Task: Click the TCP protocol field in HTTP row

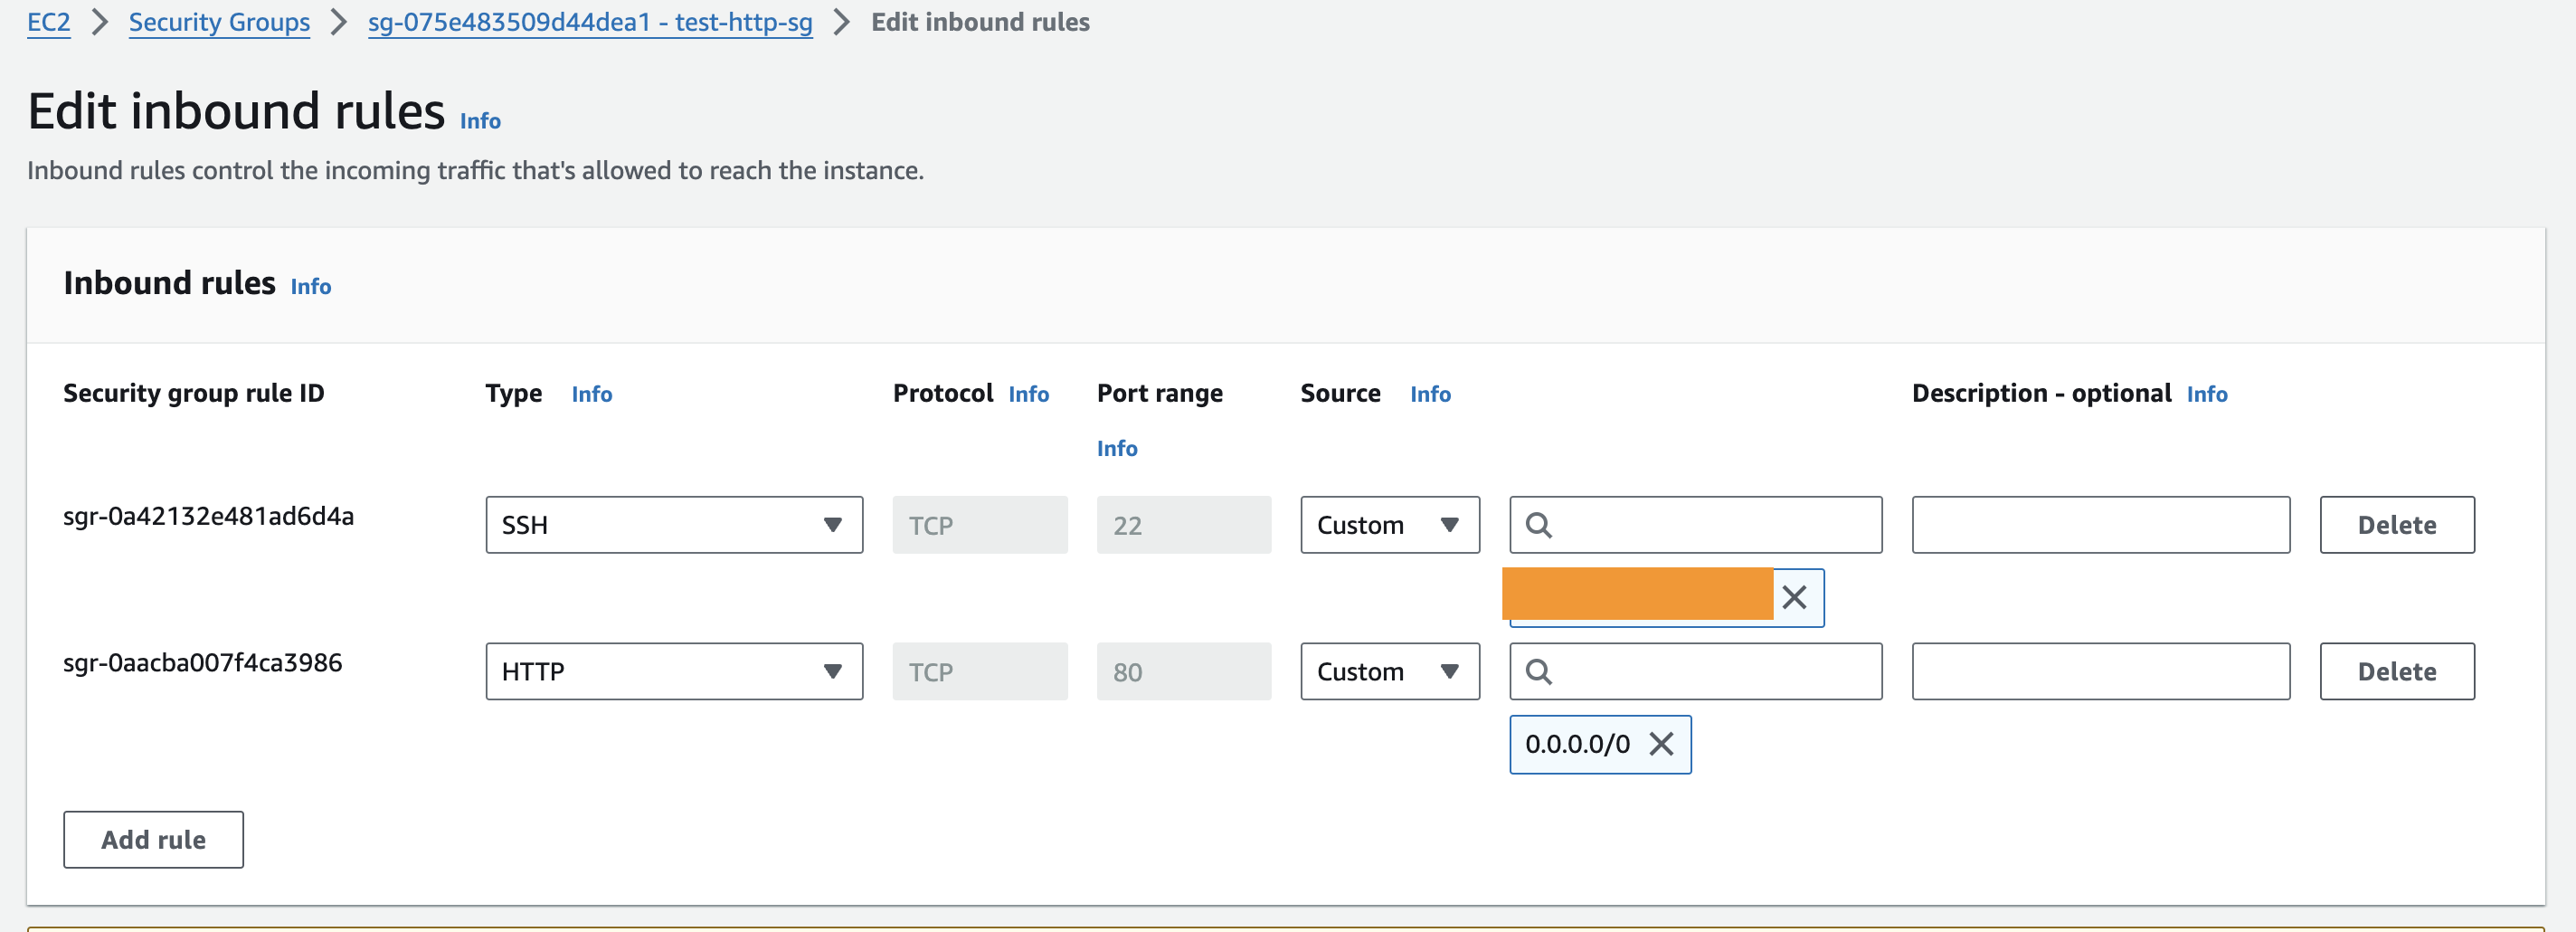Action: tap(980, 671)
